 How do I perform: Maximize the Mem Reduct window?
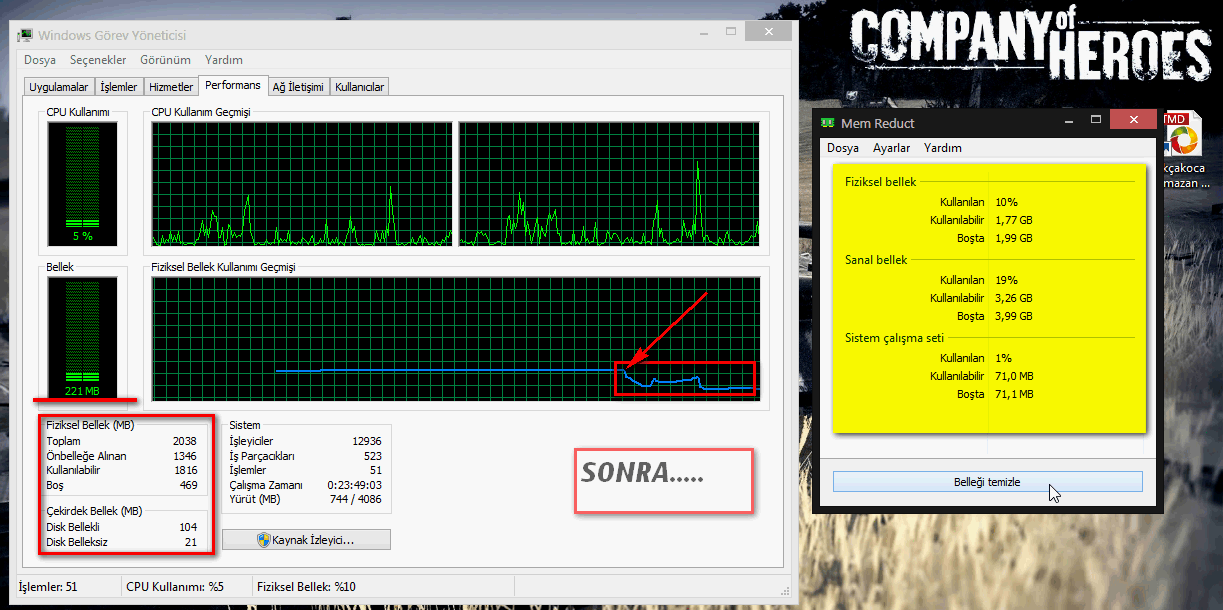pos(1096,119)
